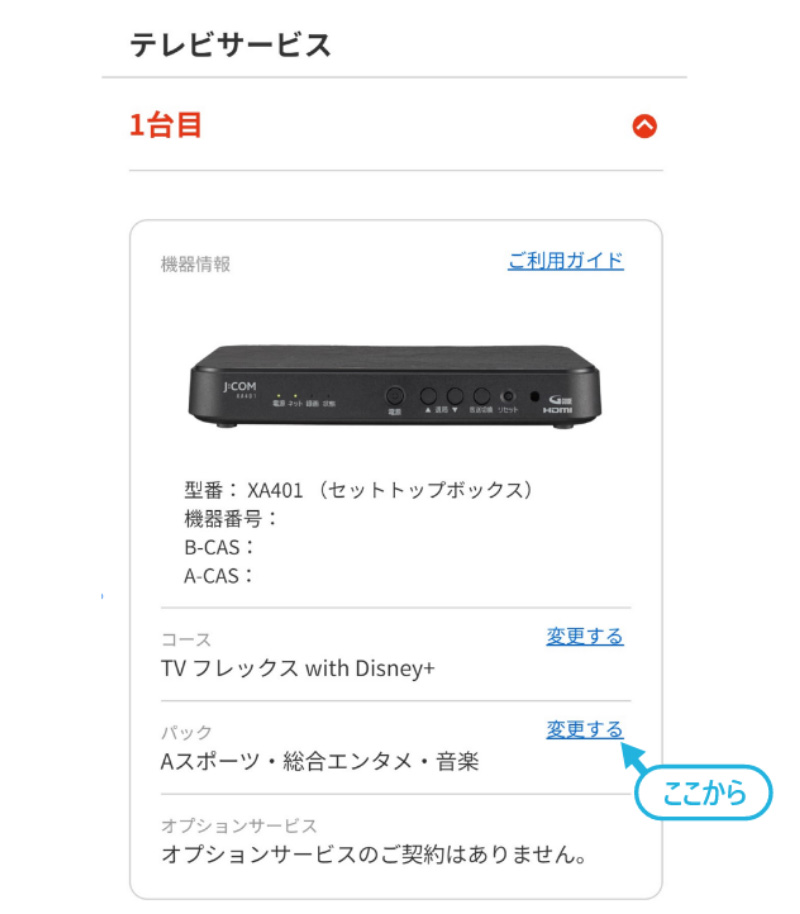Select the Aスポーツ・総合エンタメ・音楽 pack name

[320, 761]
